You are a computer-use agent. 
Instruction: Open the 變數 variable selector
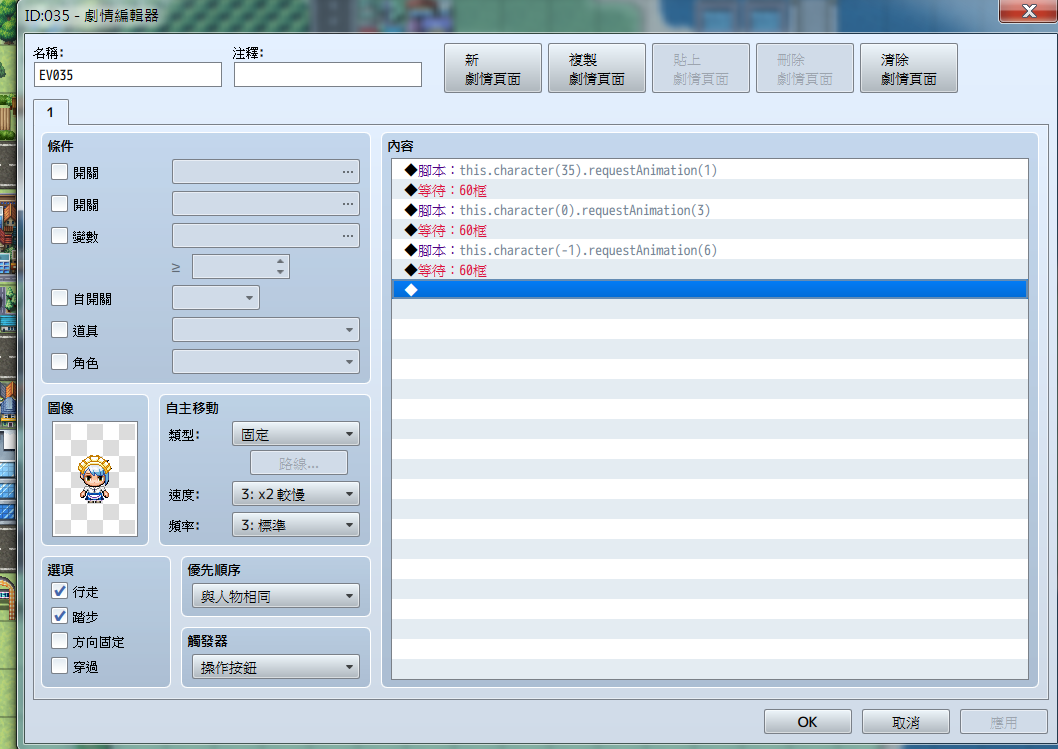266,235
